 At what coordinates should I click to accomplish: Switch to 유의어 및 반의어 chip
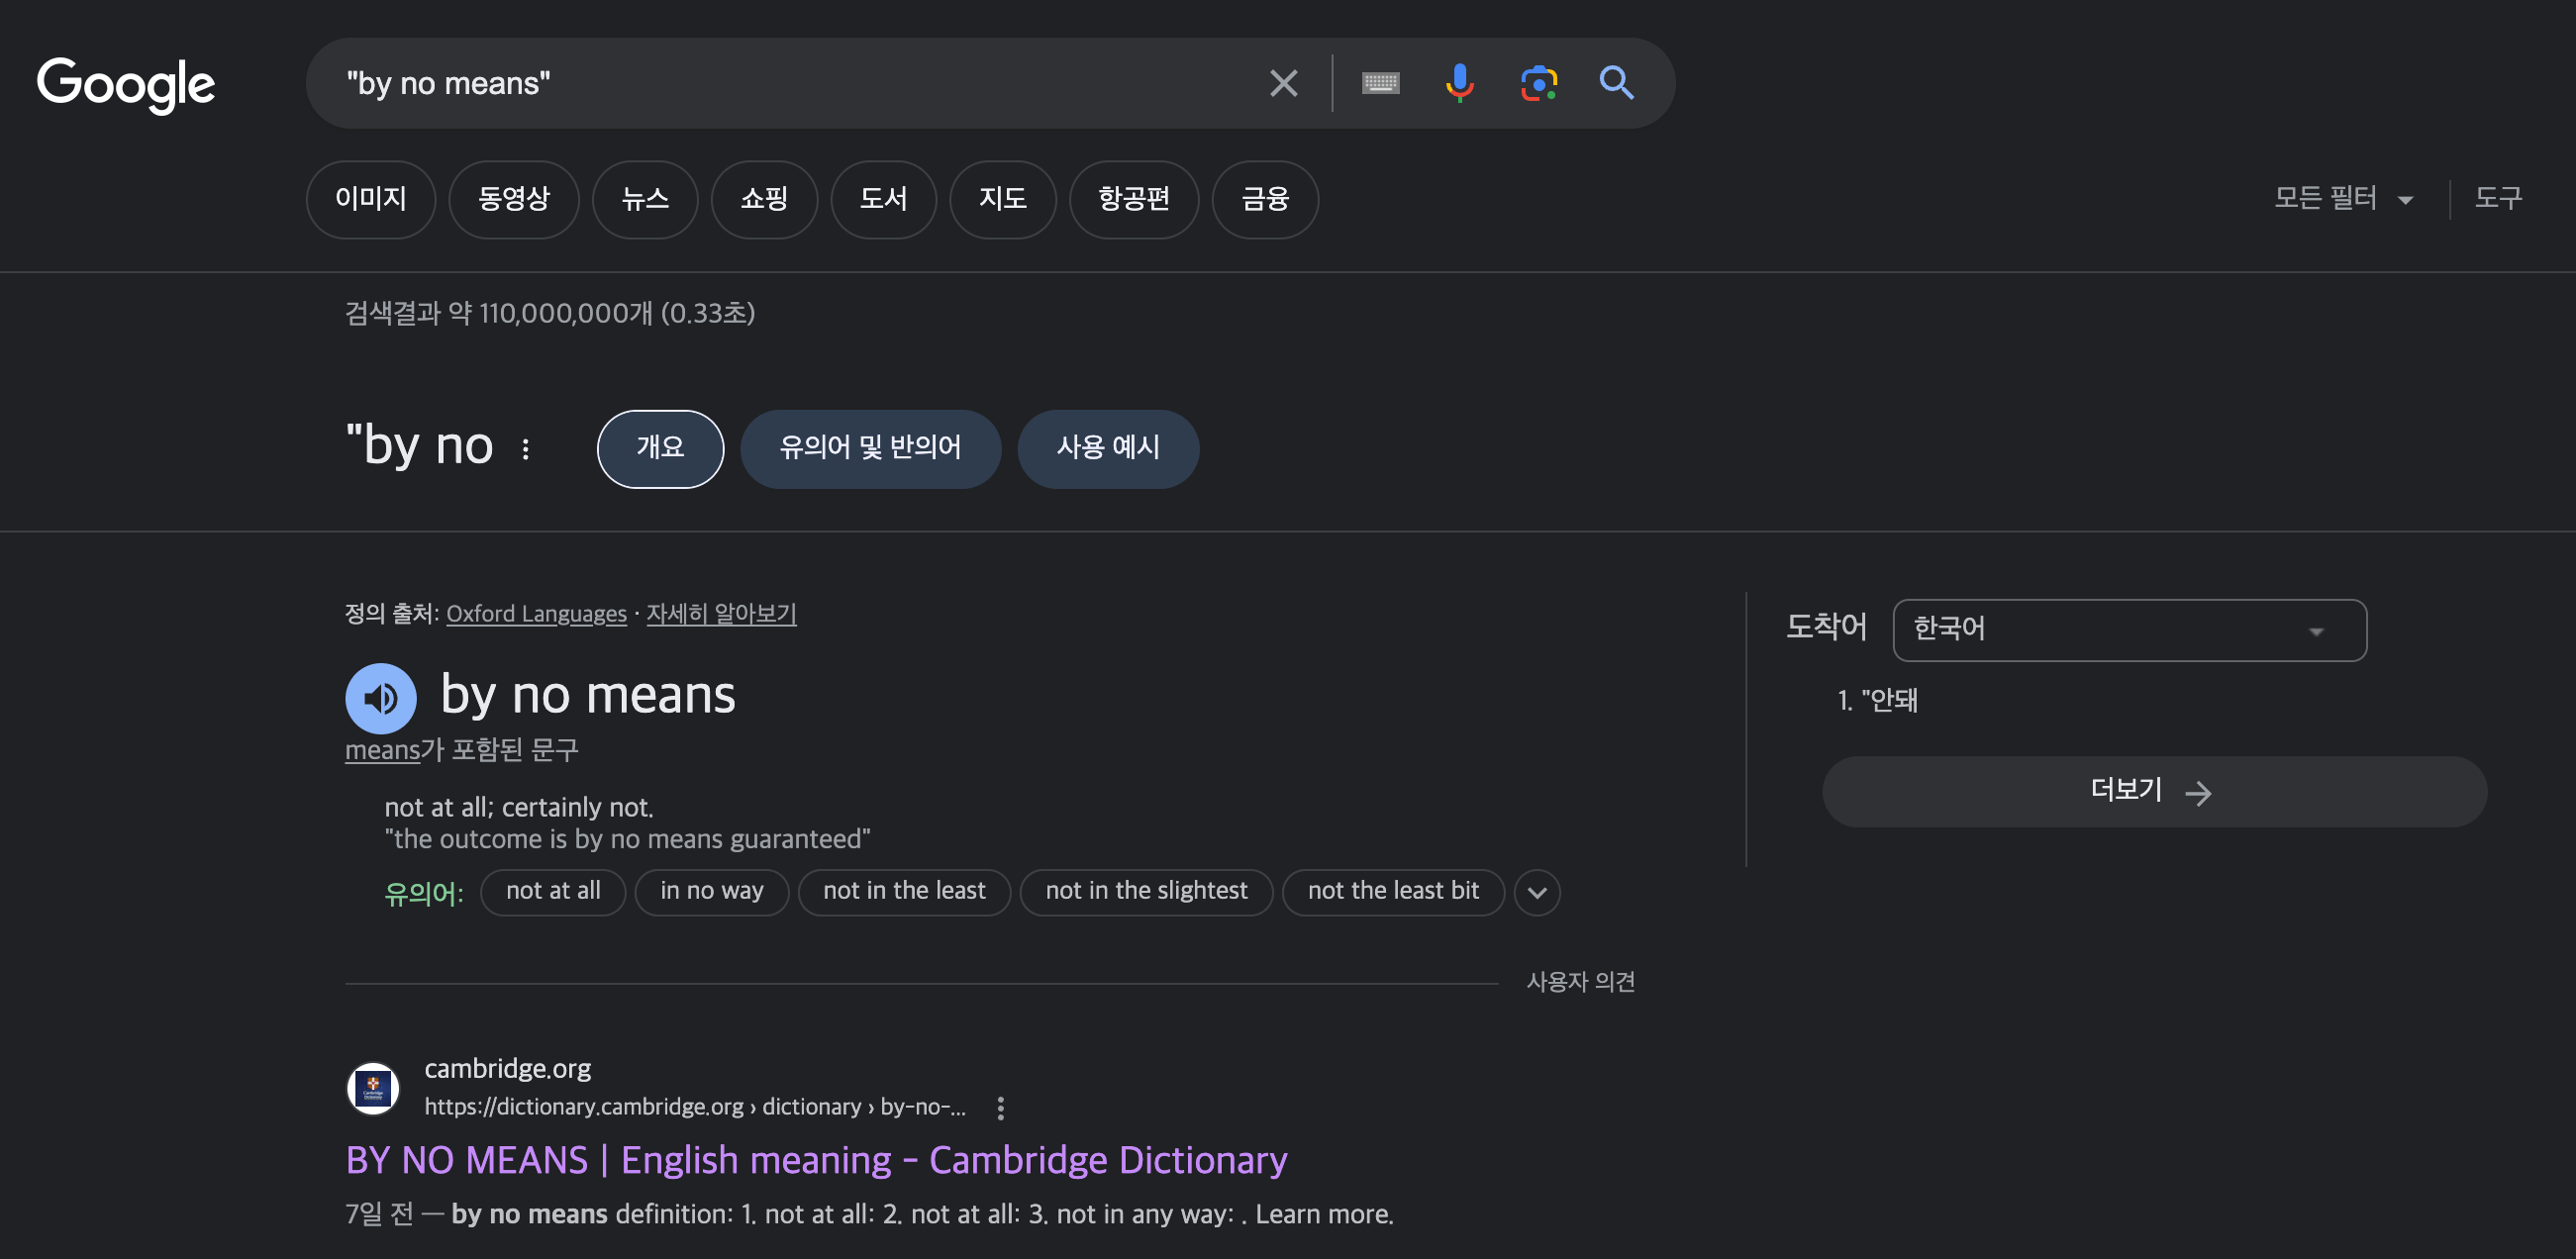(x=870, y=448)
